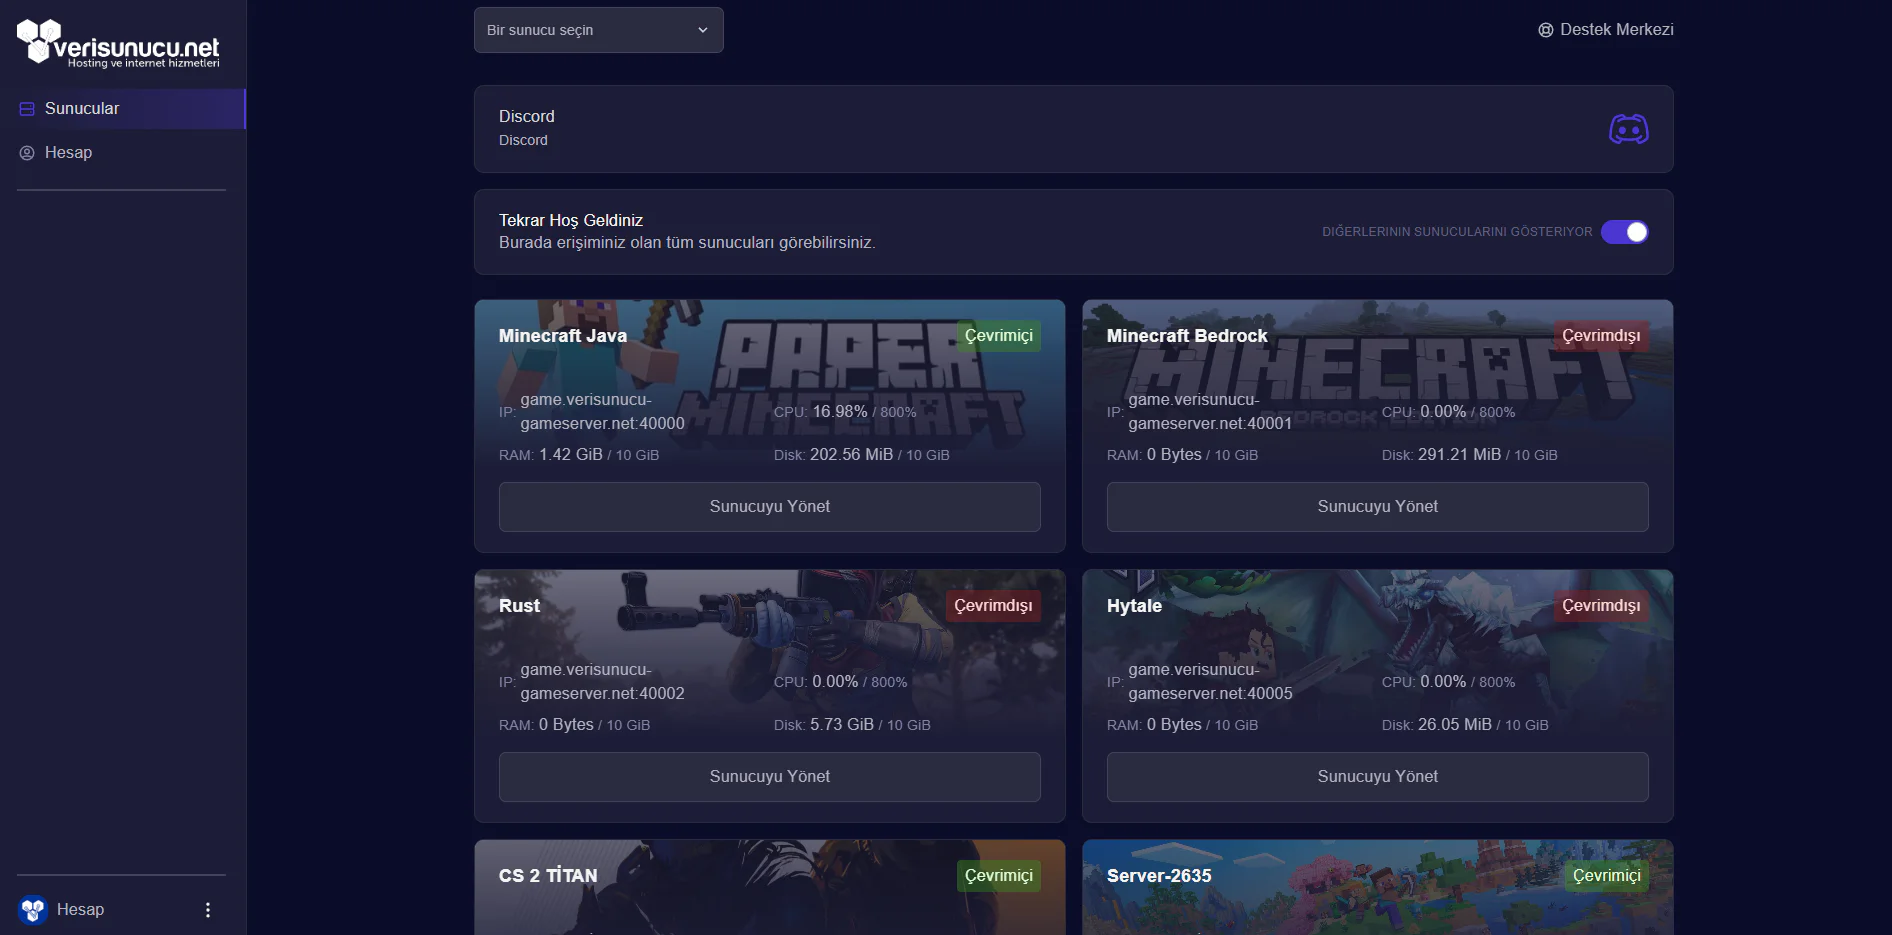The height and width of the screenshot is (935, 1892).
Task: Open the Server-2635 server card
Action: [x=1378, y=887]
